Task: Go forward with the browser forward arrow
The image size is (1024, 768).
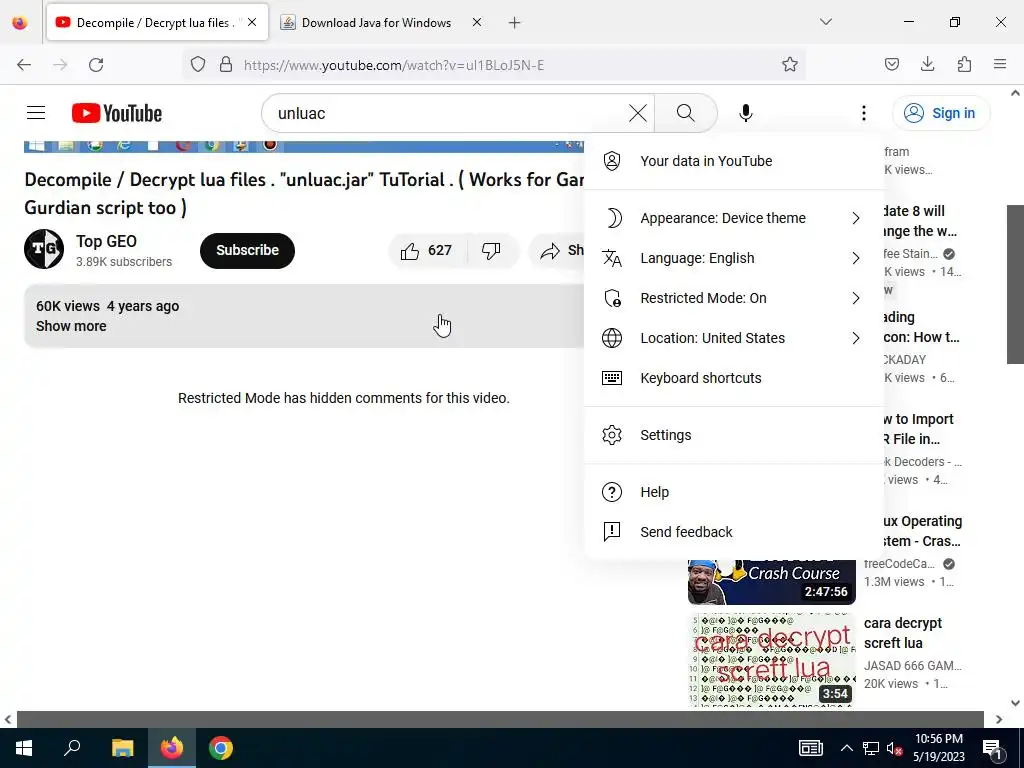Action: (x=60, y=65)
